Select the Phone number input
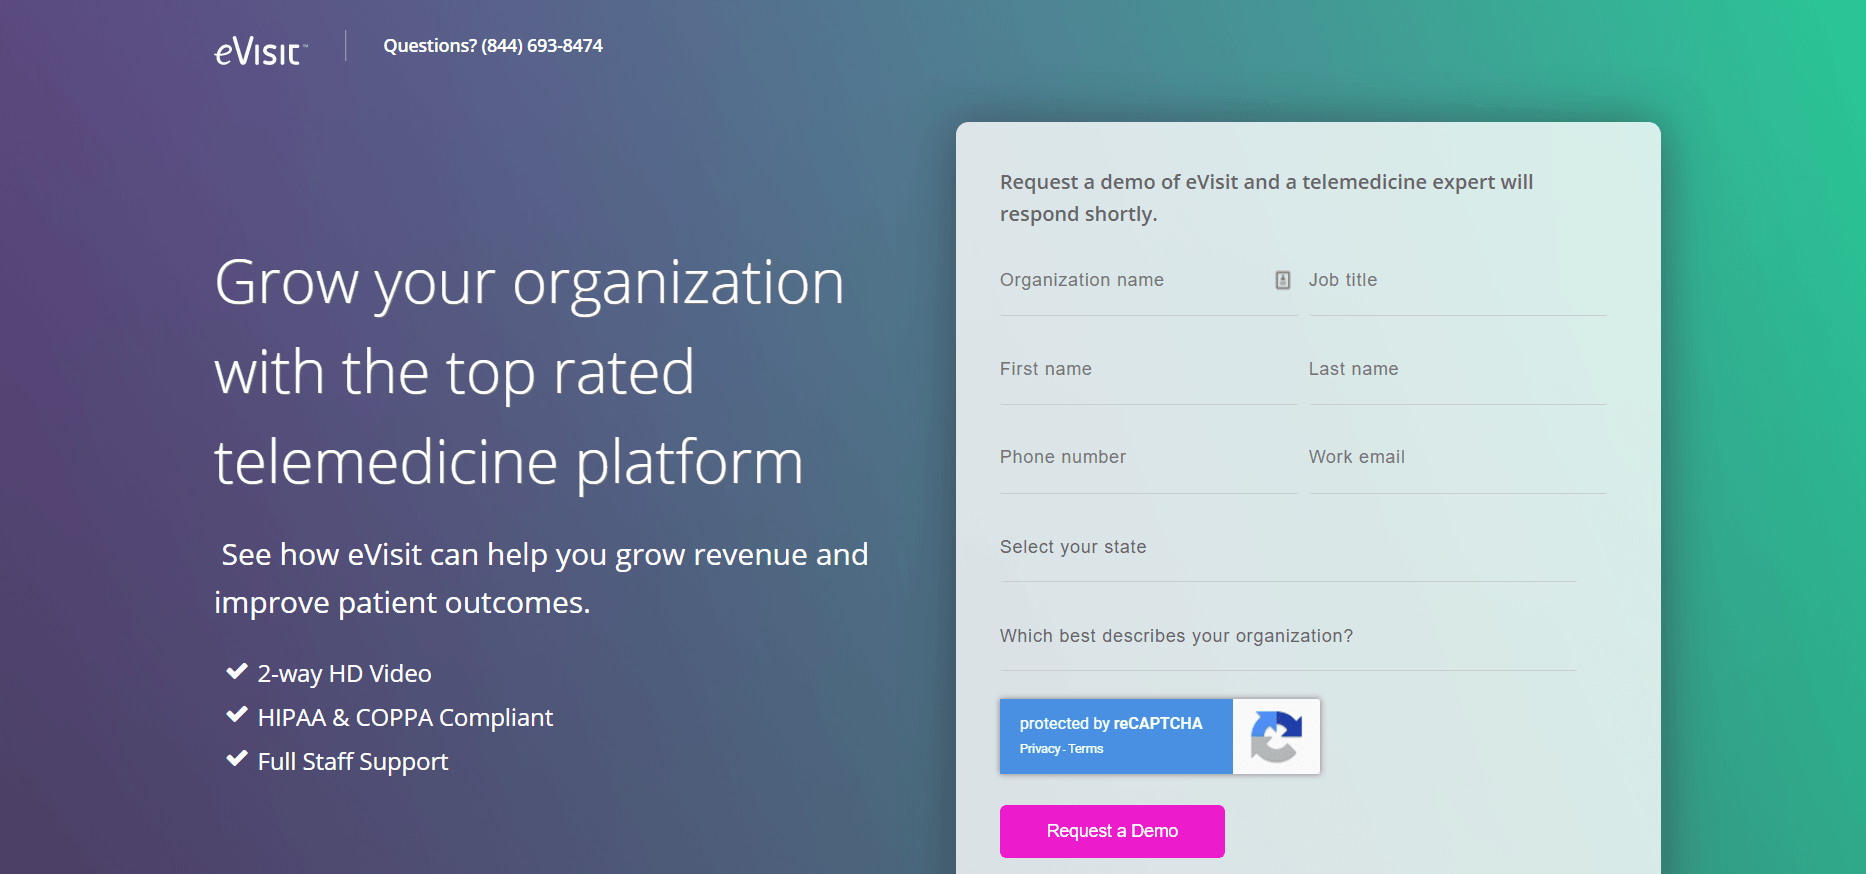This screenshot has height=874, width=1866. [x=1148, y=458]
